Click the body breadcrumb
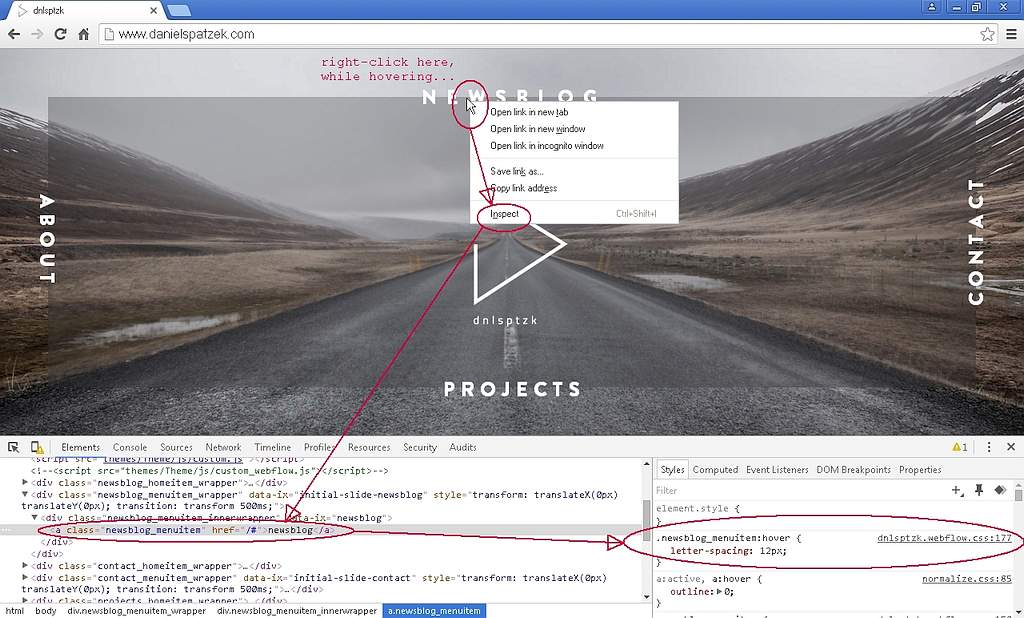The width and height of the screenshot is (1024, 618). (46, 611)
